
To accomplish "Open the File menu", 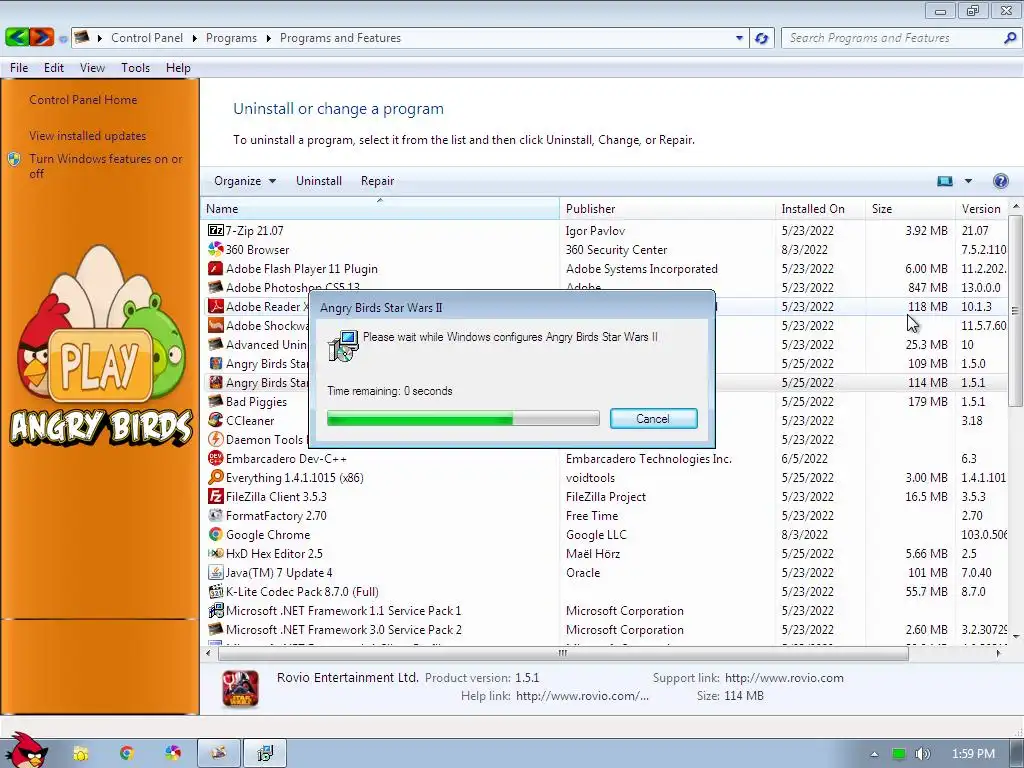I will [19, 68].
